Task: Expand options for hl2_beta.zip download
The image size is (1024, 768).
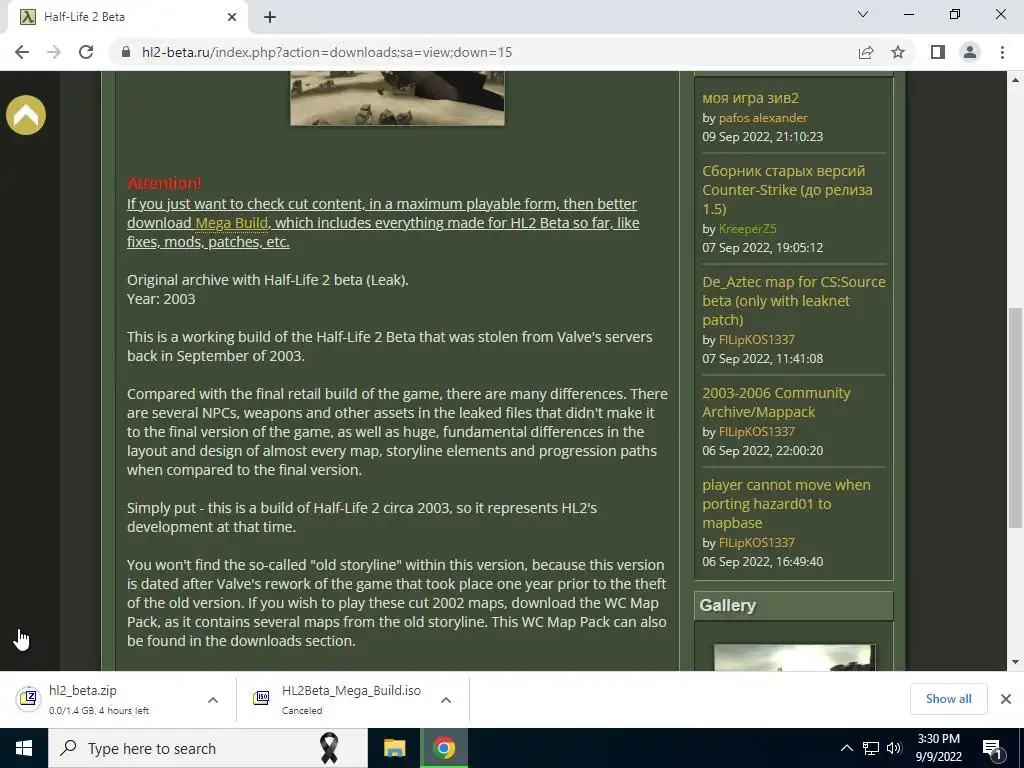Action: point(213,699)
